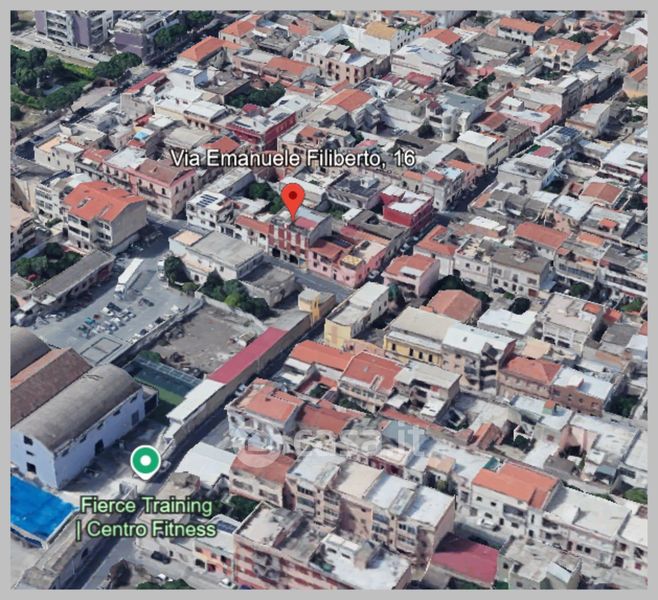Click the green park area in the top-left corner
The image size is (658, 600).
coord(60,80)
